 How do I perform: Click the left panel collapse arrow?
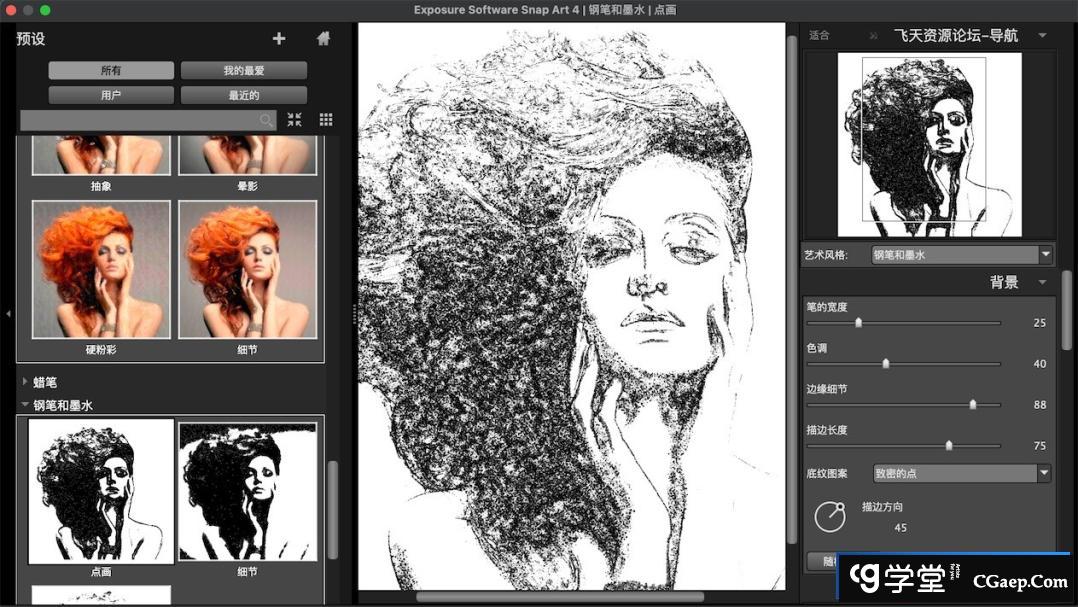[x=8, y=314]
